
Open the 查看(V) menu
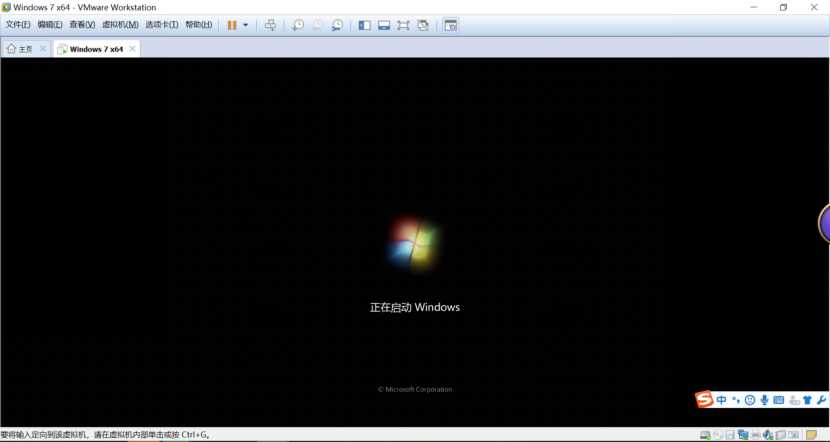click(x=82, y=25)
